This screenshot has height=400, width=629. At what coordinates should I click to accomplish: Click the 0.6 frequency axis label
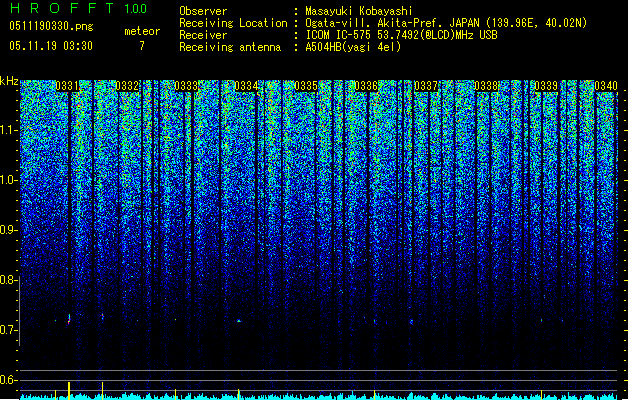click(x=8, y=380)
